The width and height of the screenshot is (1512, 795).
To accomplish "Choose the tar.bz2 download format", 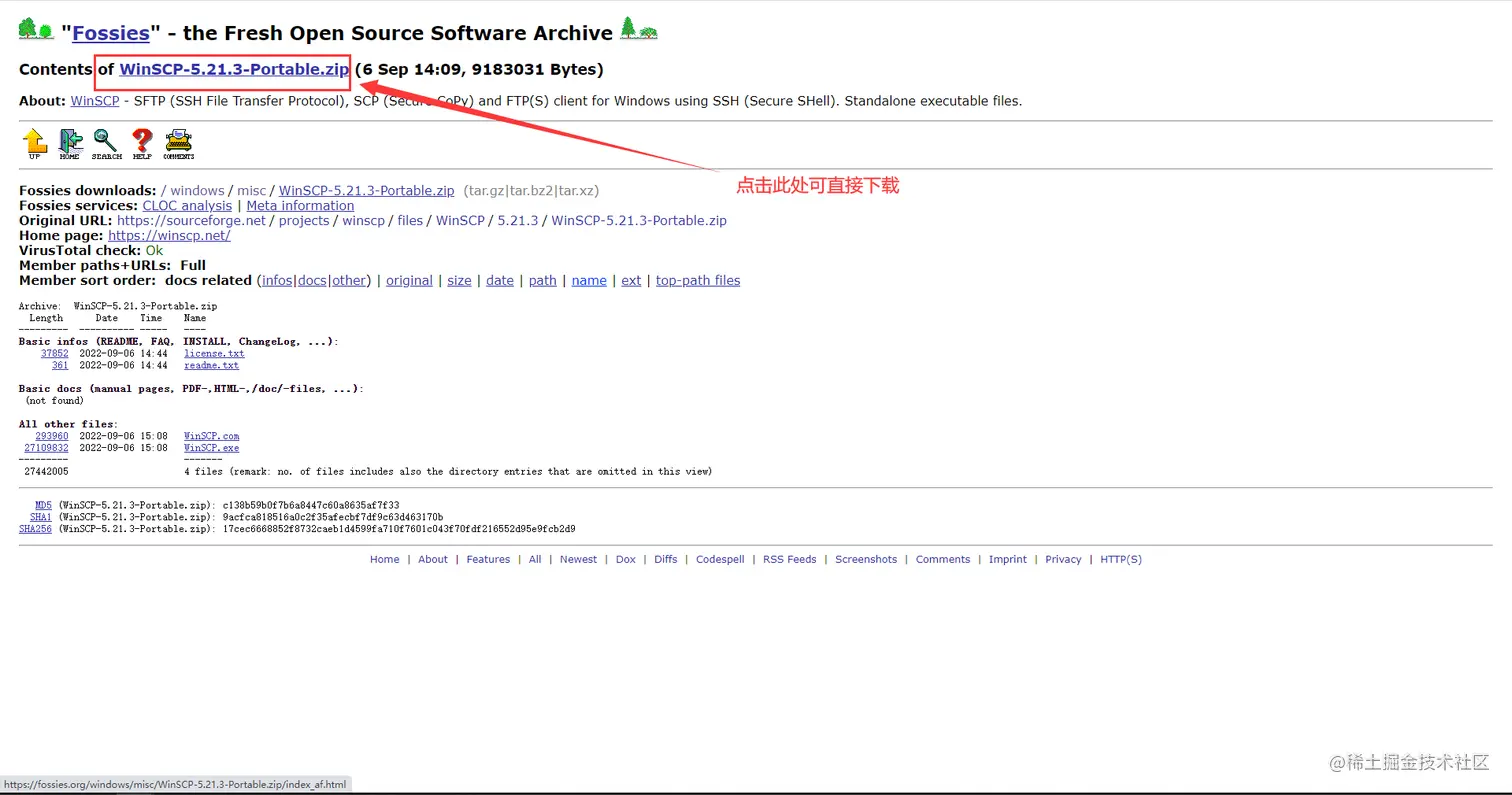I will pos(531,191).
